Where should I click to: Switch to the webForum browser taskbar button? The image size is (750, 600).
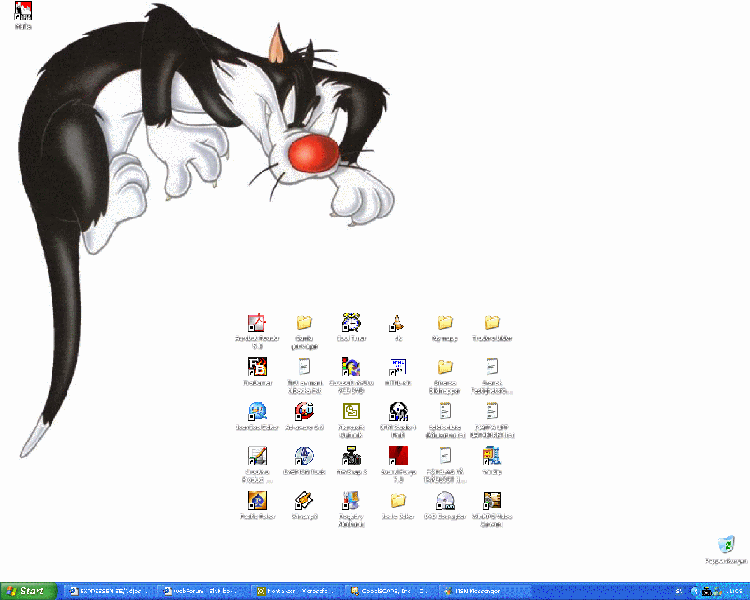tap(203, 591)
